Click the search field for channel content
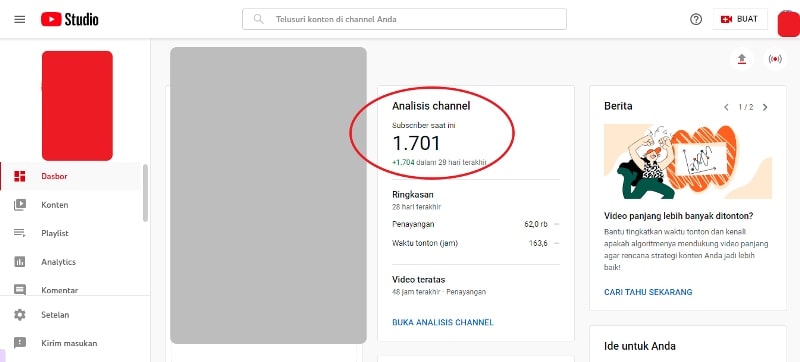This screenshot has height=362, width=800. [x=404, y=19]
